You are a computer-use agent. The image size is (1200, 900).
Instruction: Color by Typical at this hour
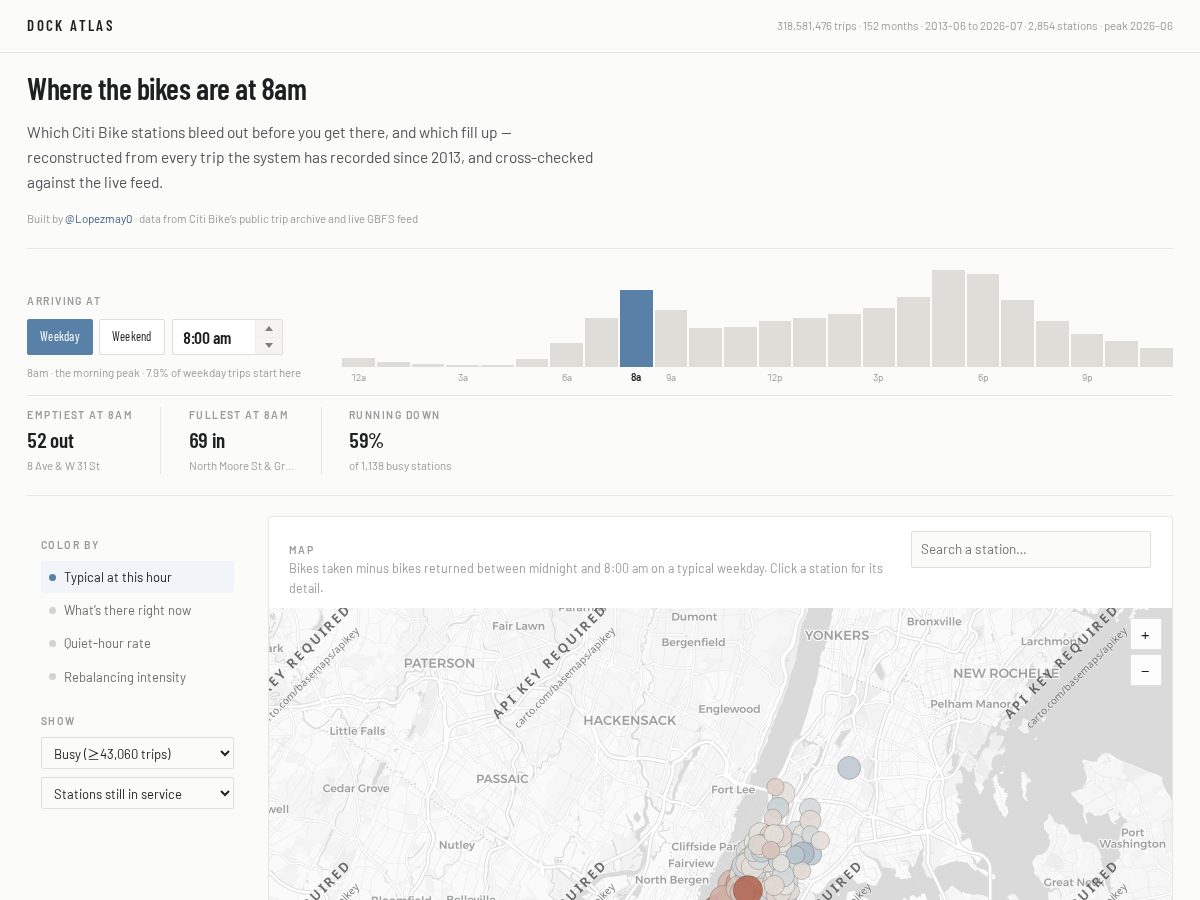tap(137, 577)
